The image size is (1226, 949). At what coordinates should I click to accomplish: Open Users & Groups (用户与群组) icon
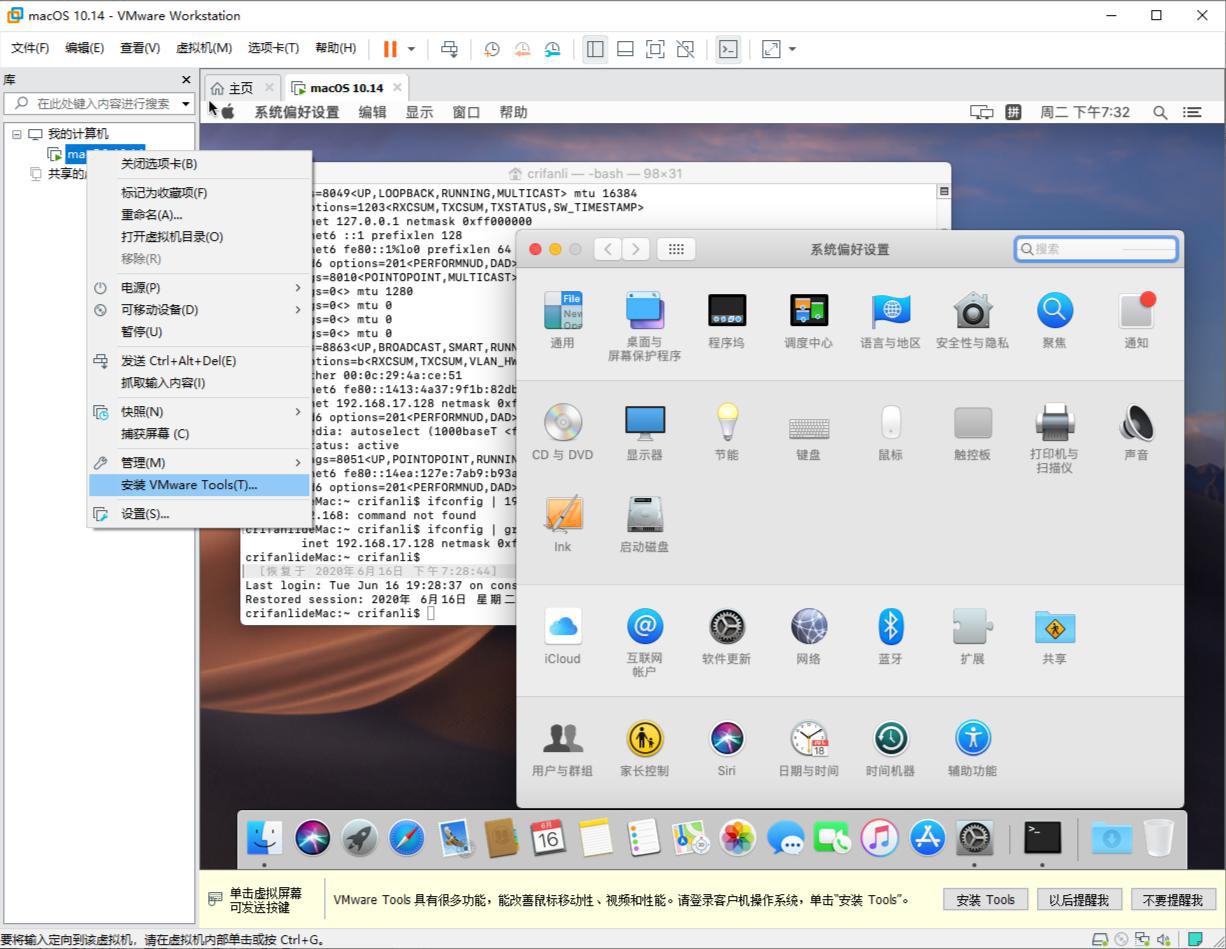562,739
